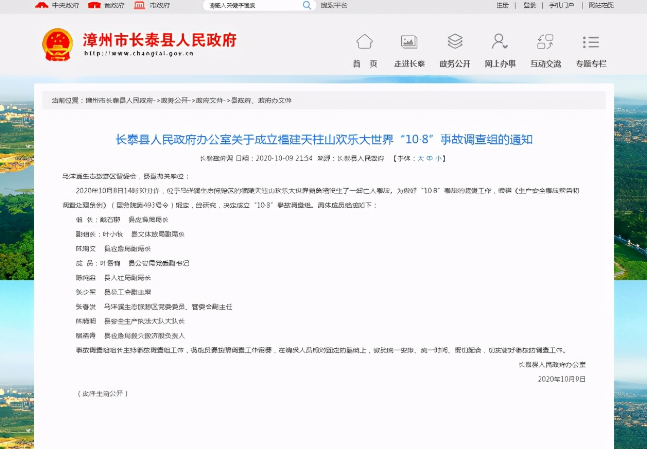This screenshot has width=647, height=449.
Task: Click the 注册 link at top right
Action: (502, 5)
